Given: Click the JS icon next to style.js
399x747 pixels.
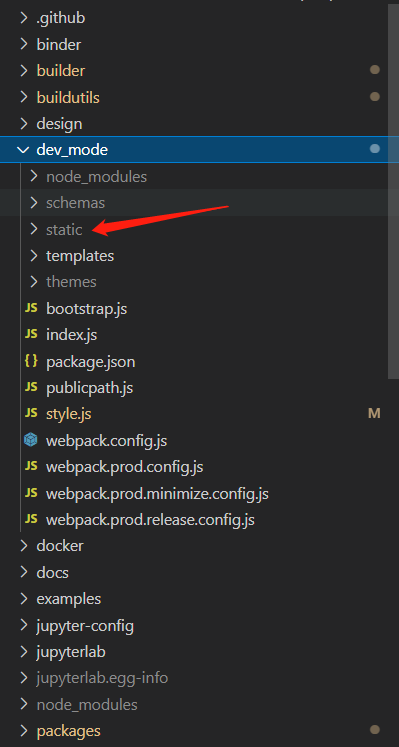Looking at the screenshot, I should pos(31,414).
